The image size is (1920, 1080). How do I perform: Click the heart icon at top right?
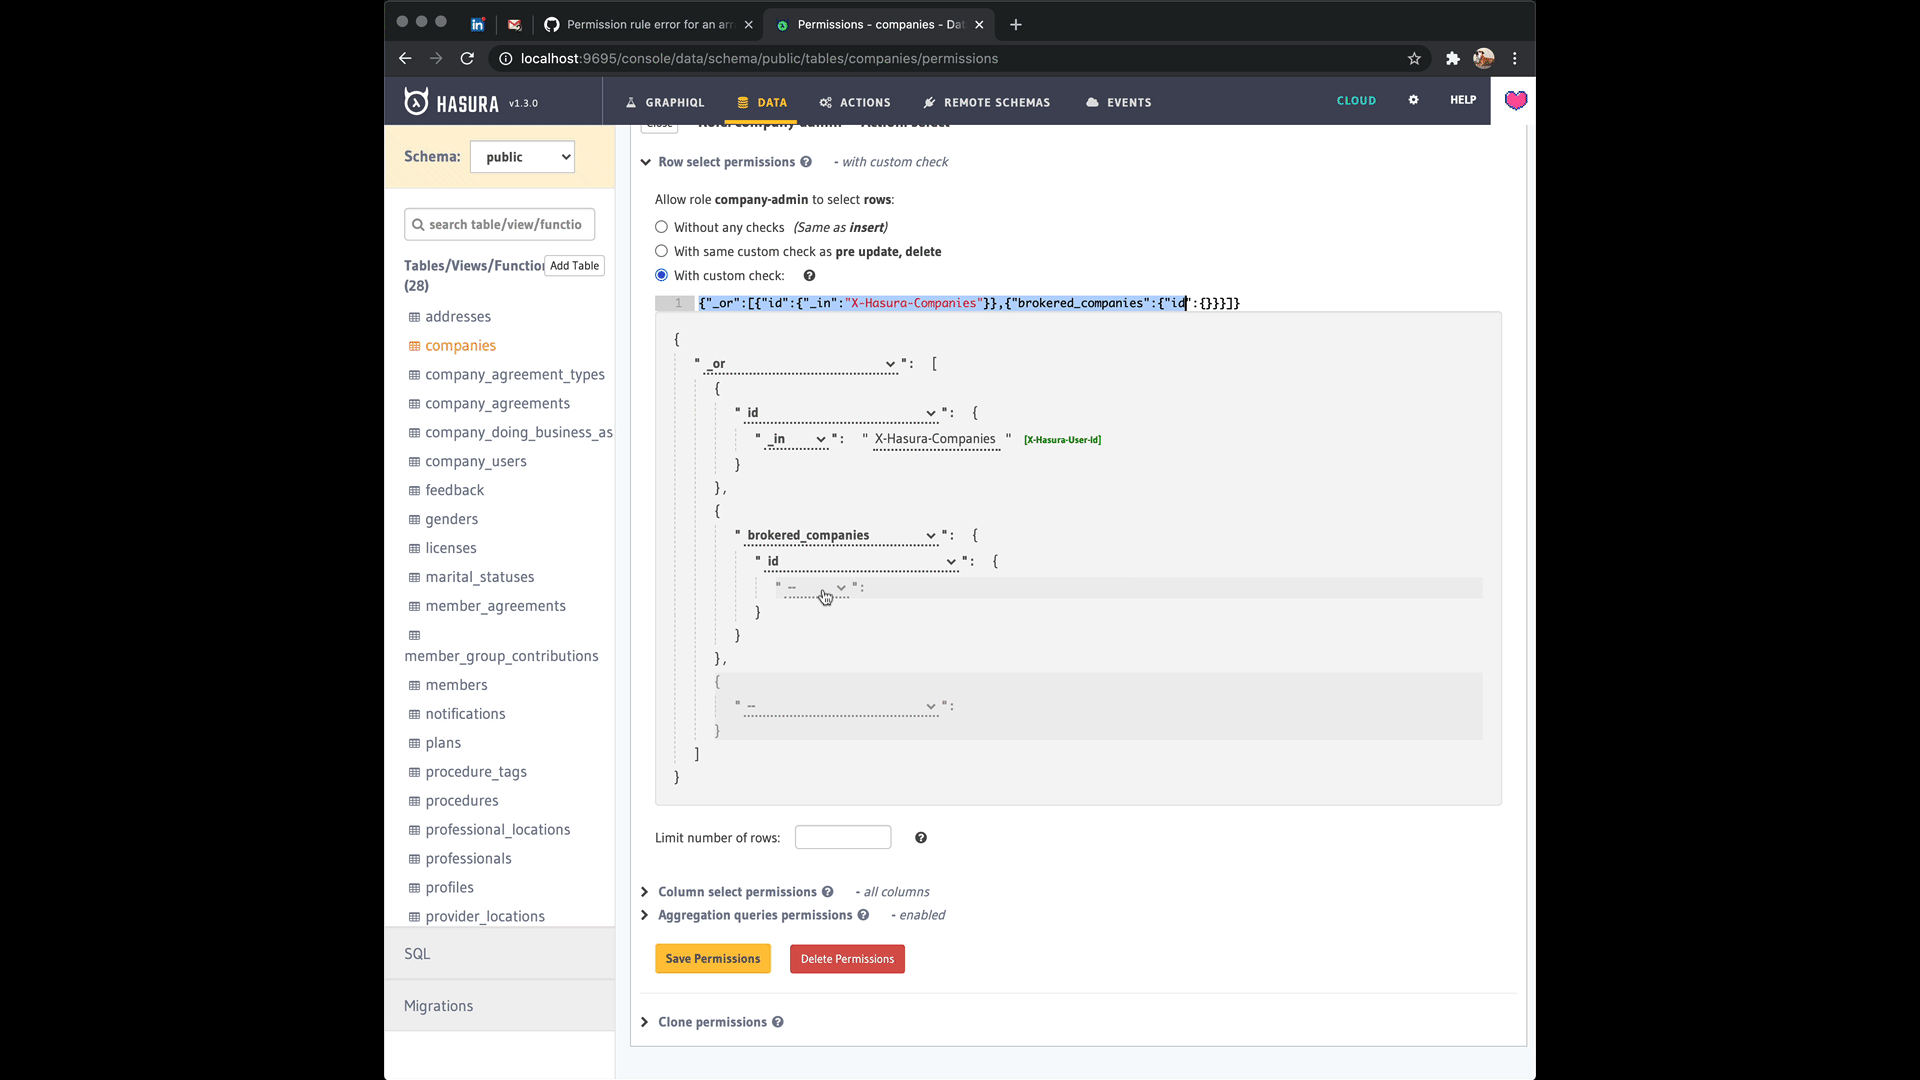[1515, 101]
